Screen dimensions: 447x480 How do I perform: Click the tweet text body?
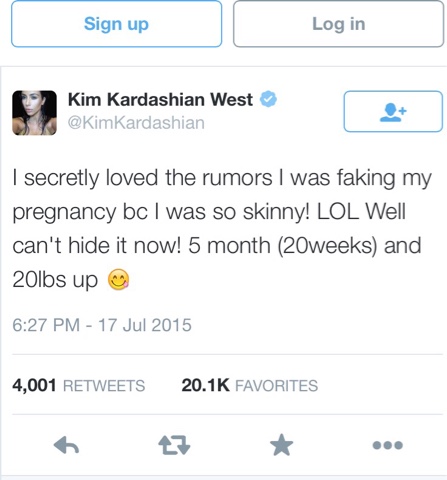pyautogui.click(x=222, y=229)
